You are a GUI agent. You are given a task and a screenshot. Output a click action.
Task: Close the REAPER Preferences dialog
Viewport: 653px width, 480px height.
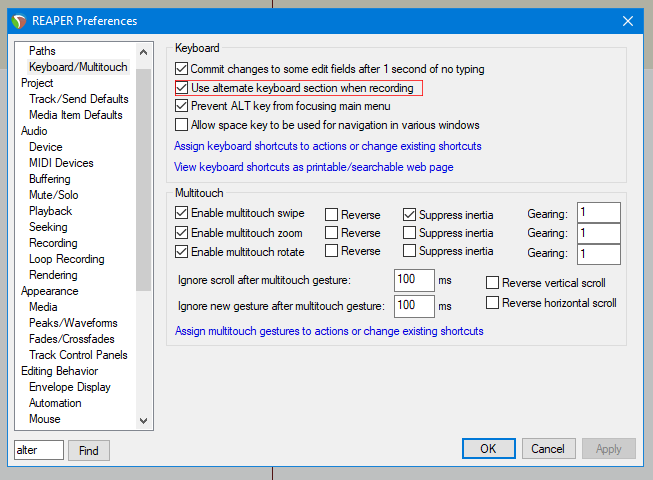point(627,20)
